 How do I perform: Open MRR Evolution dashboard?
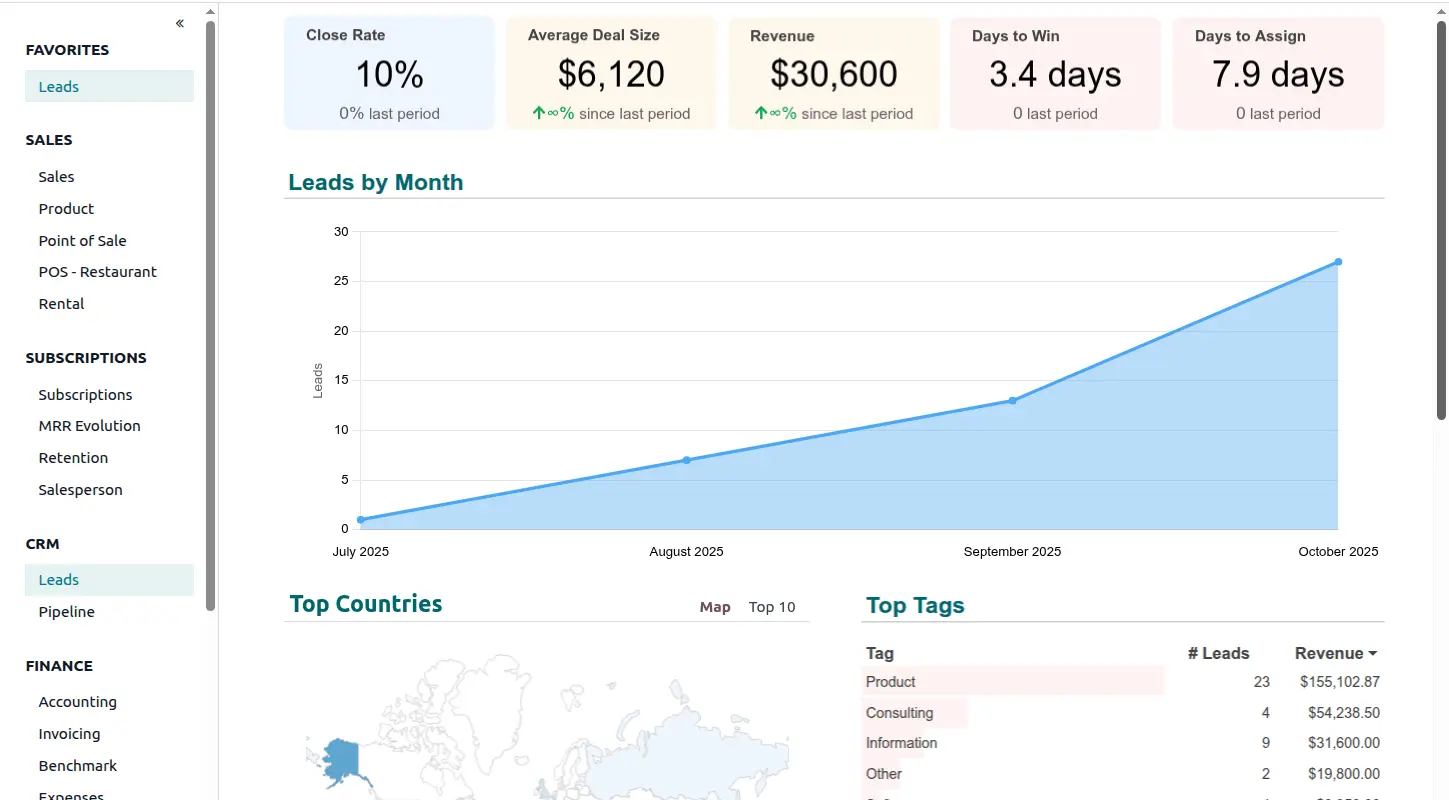90,426
